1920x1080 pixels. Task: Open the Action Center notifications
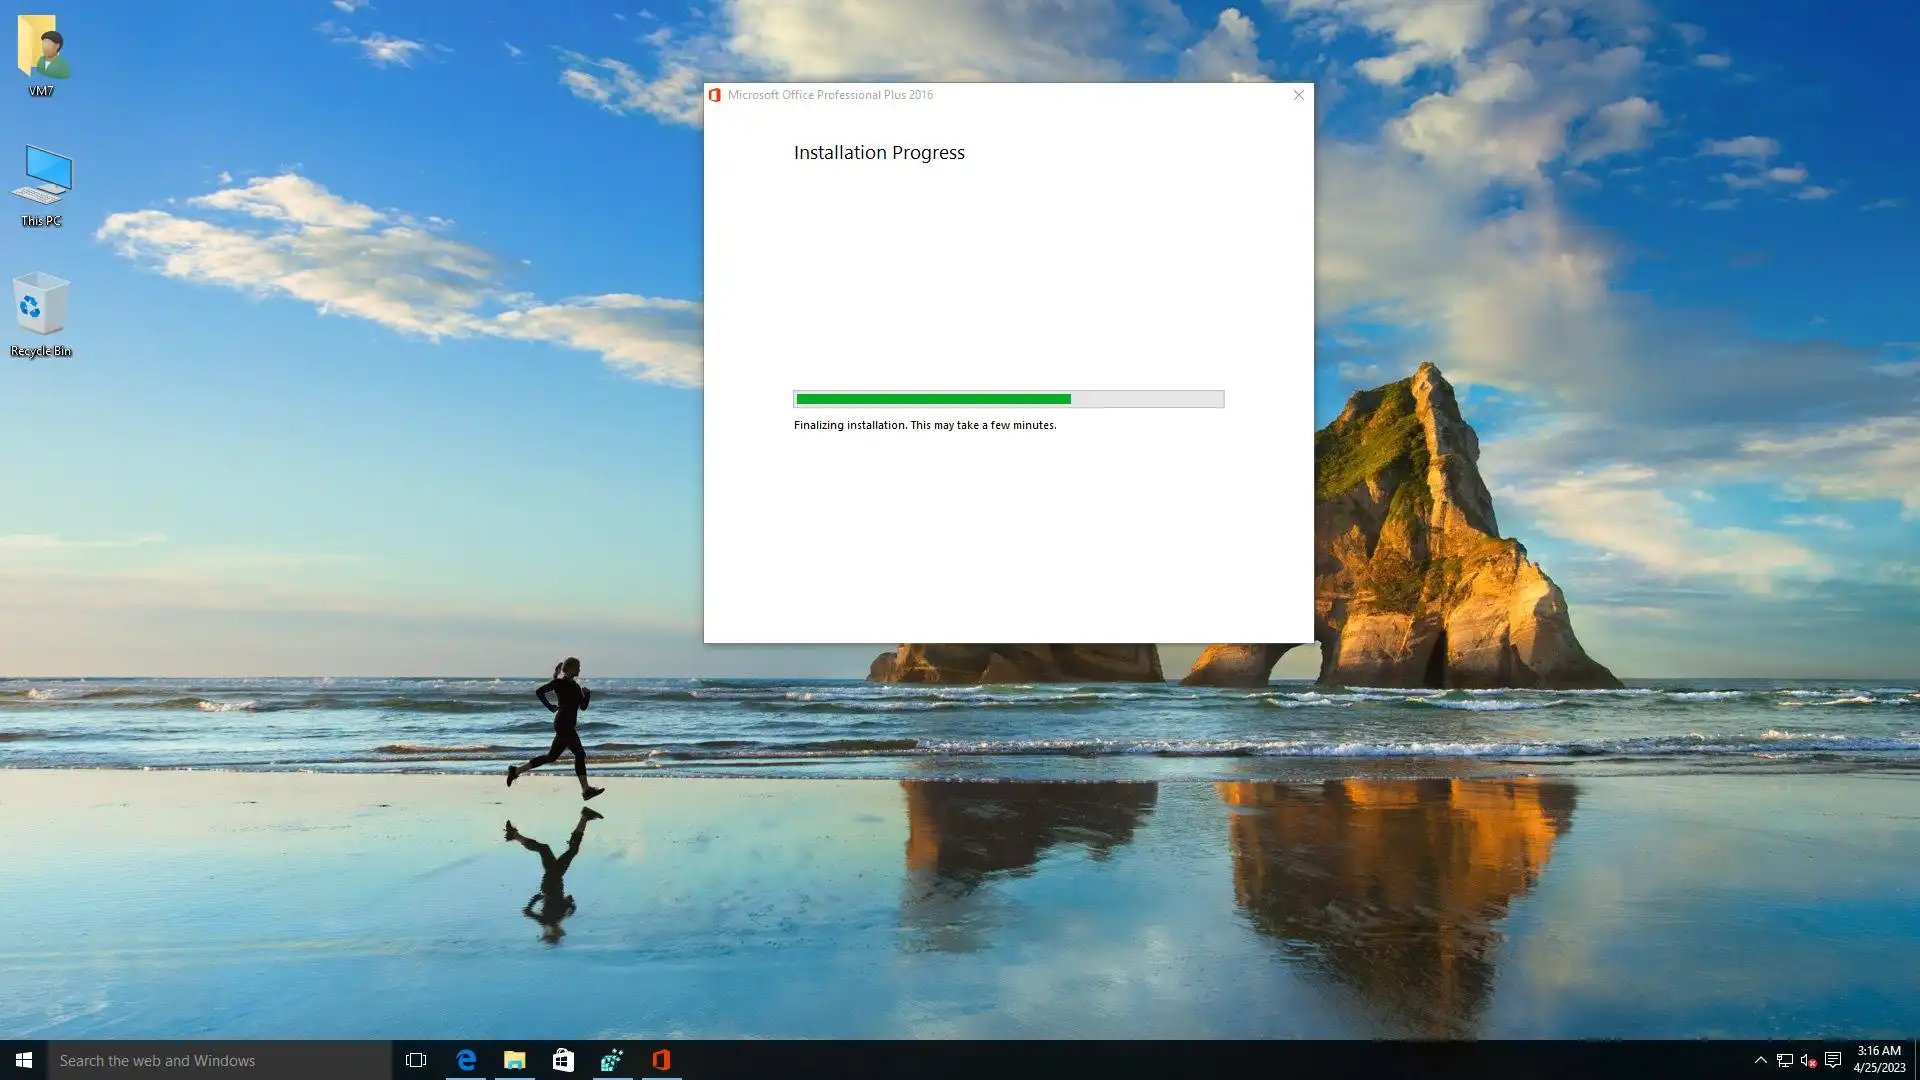pos(1833,1060)
